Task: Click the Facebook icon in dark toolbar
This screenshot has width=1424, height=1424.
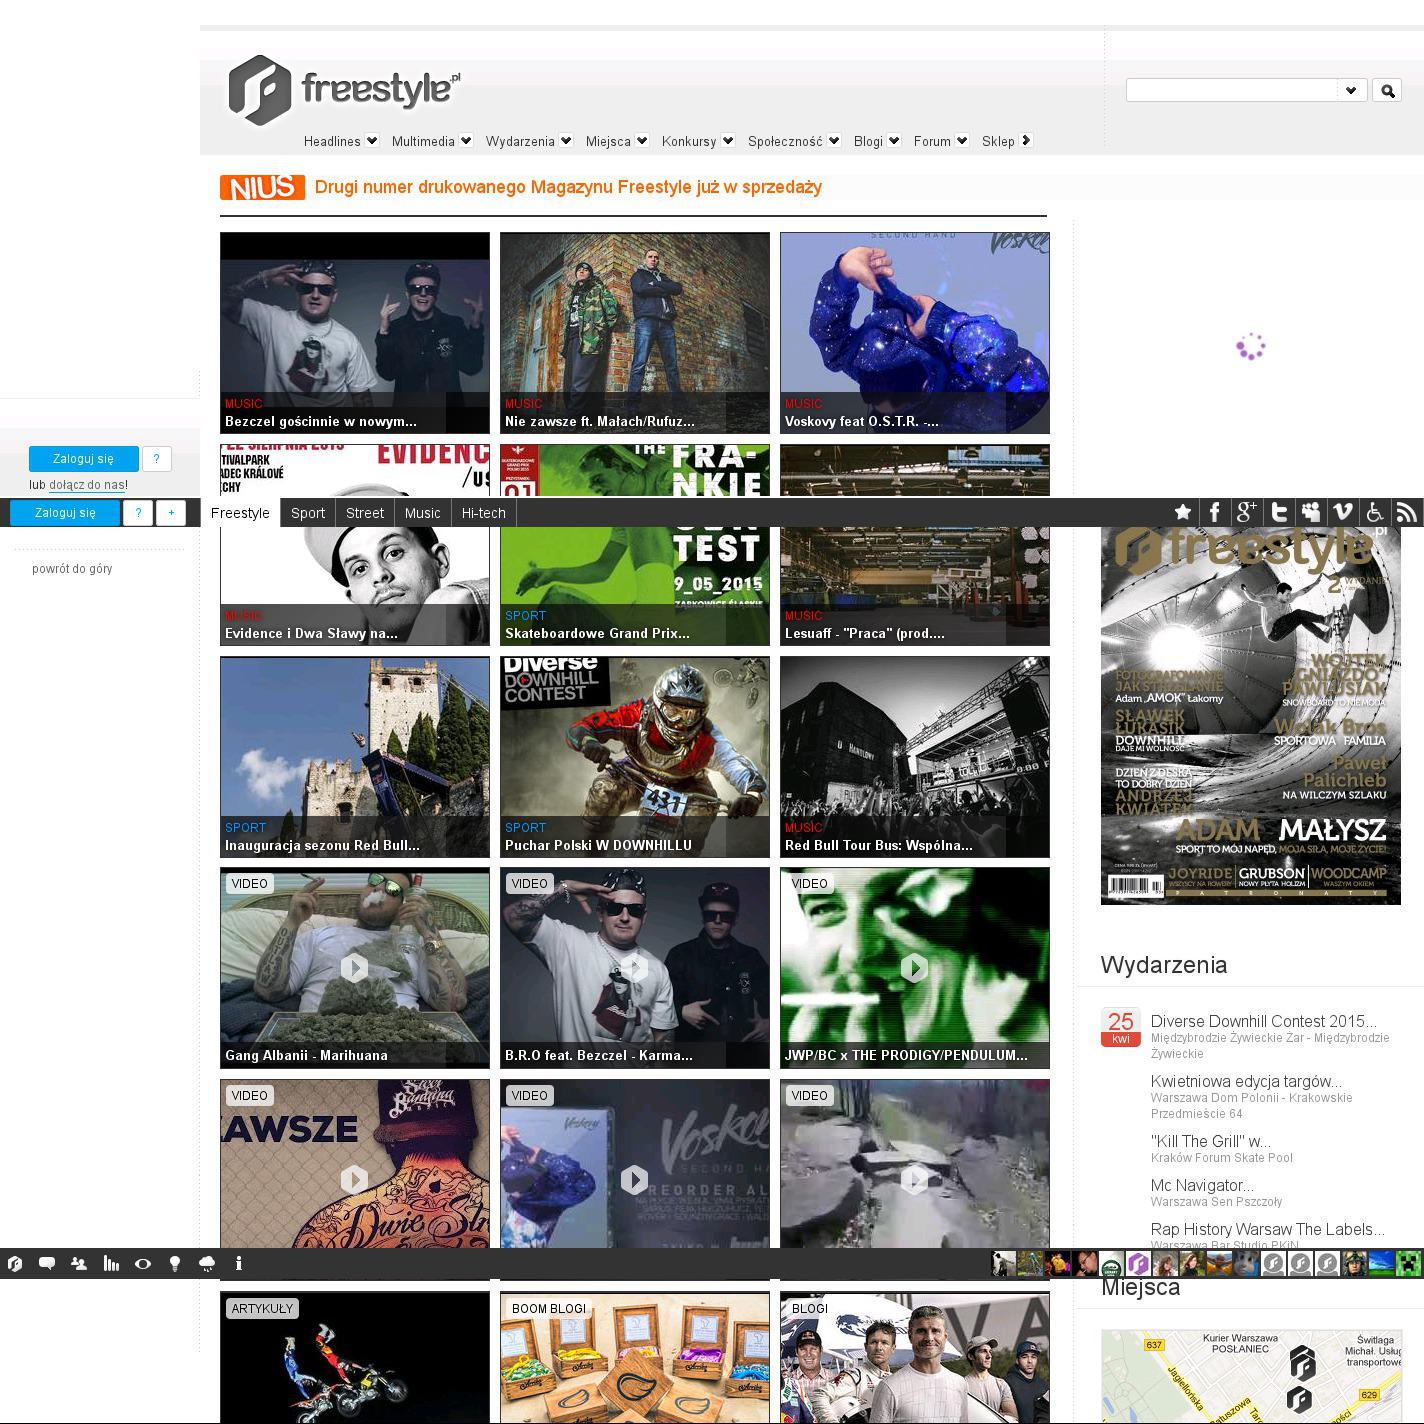Action: click(x=1214, y=512)
